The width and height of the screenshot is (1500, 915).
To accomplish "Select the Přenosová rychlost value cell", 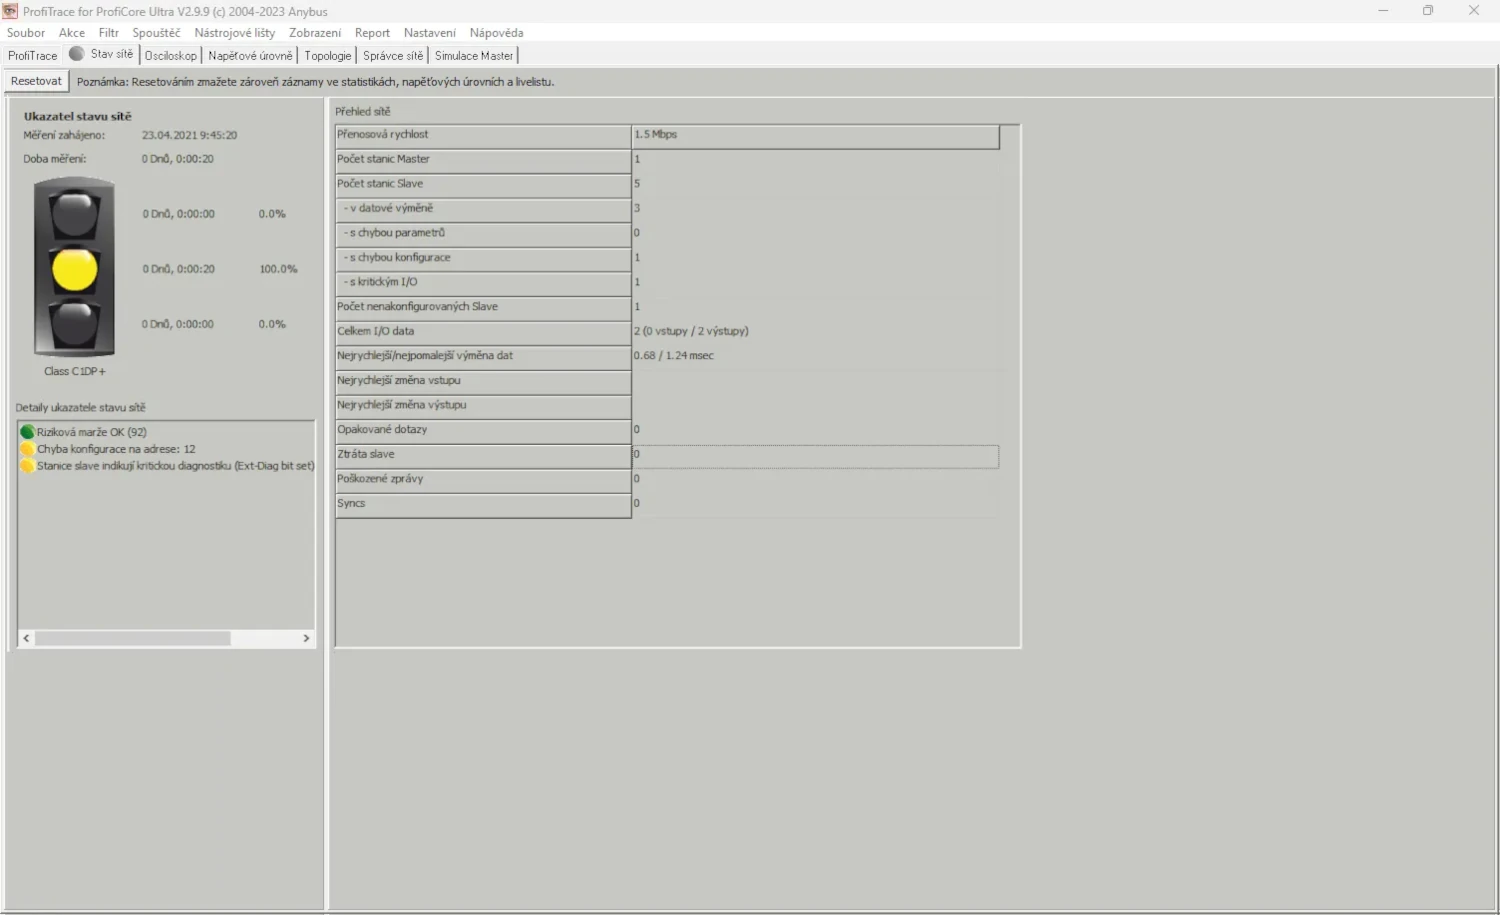I will pyautogui.click(x=815, y=135).
